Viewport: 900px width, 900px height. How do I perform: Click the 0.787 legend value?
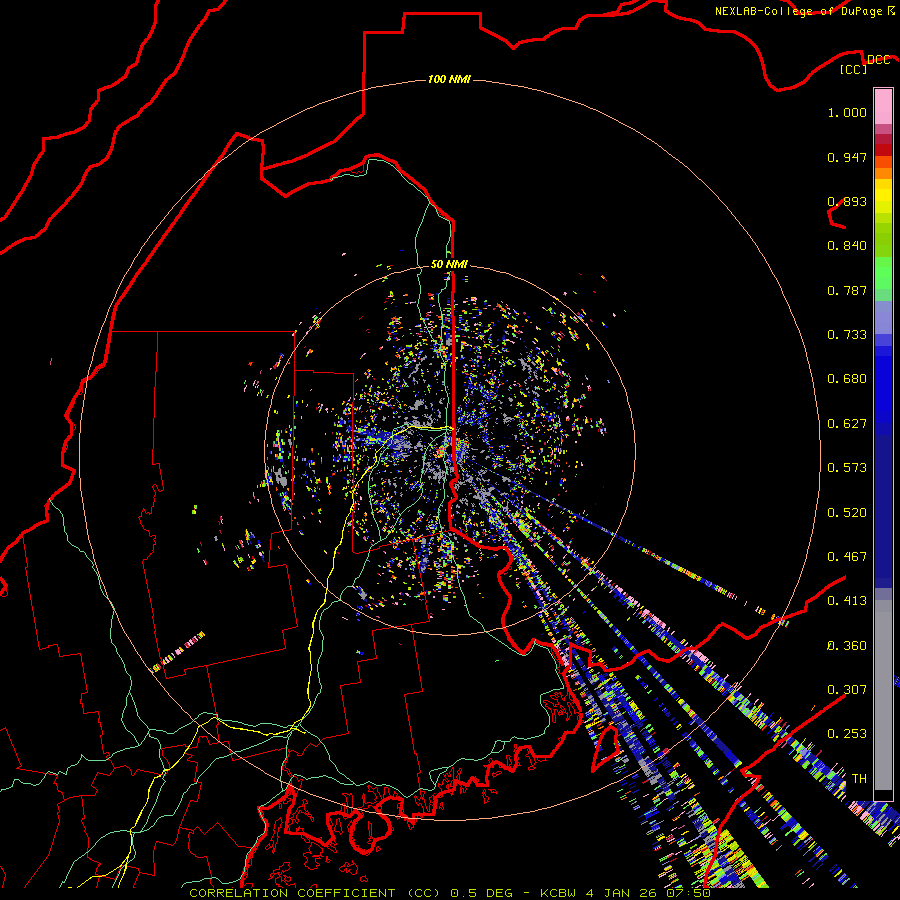(847, 290)
